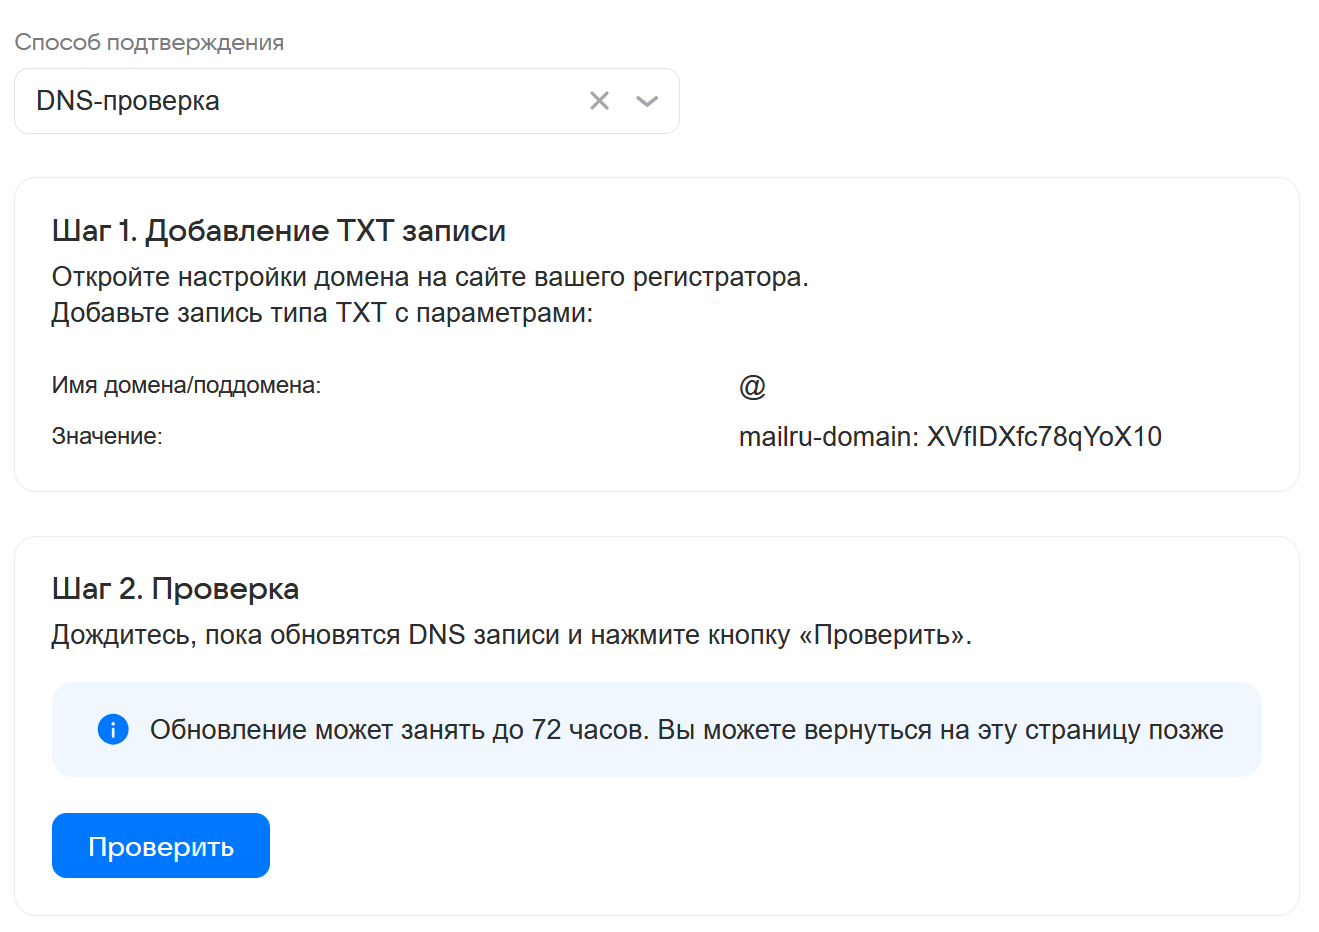Click empty space inside the confirmation method field
This screenshot has width=1319, height=932.
click(x=400, y=101)
